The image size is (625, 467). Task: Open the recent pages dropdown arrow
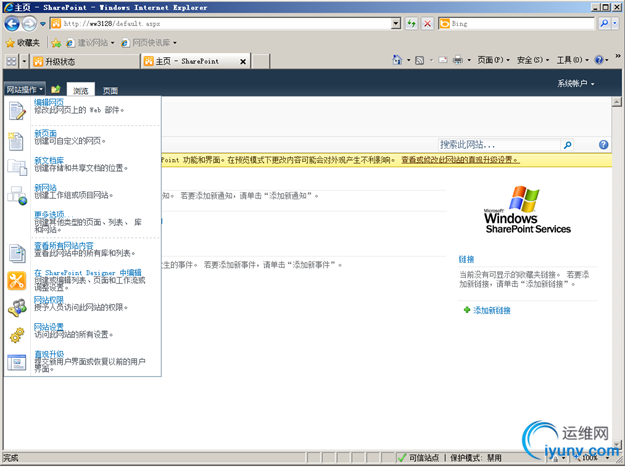43,24
